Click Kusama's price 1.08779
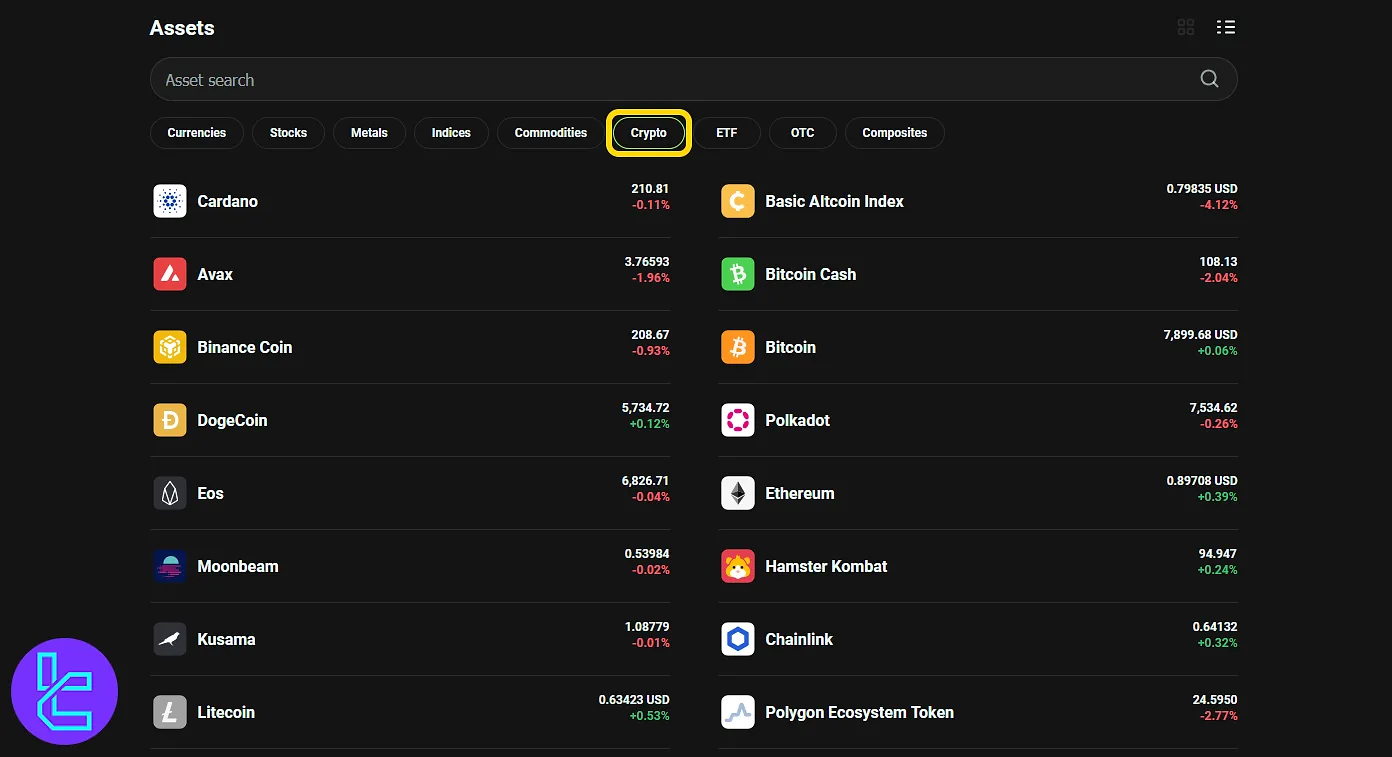 (647, 626)
